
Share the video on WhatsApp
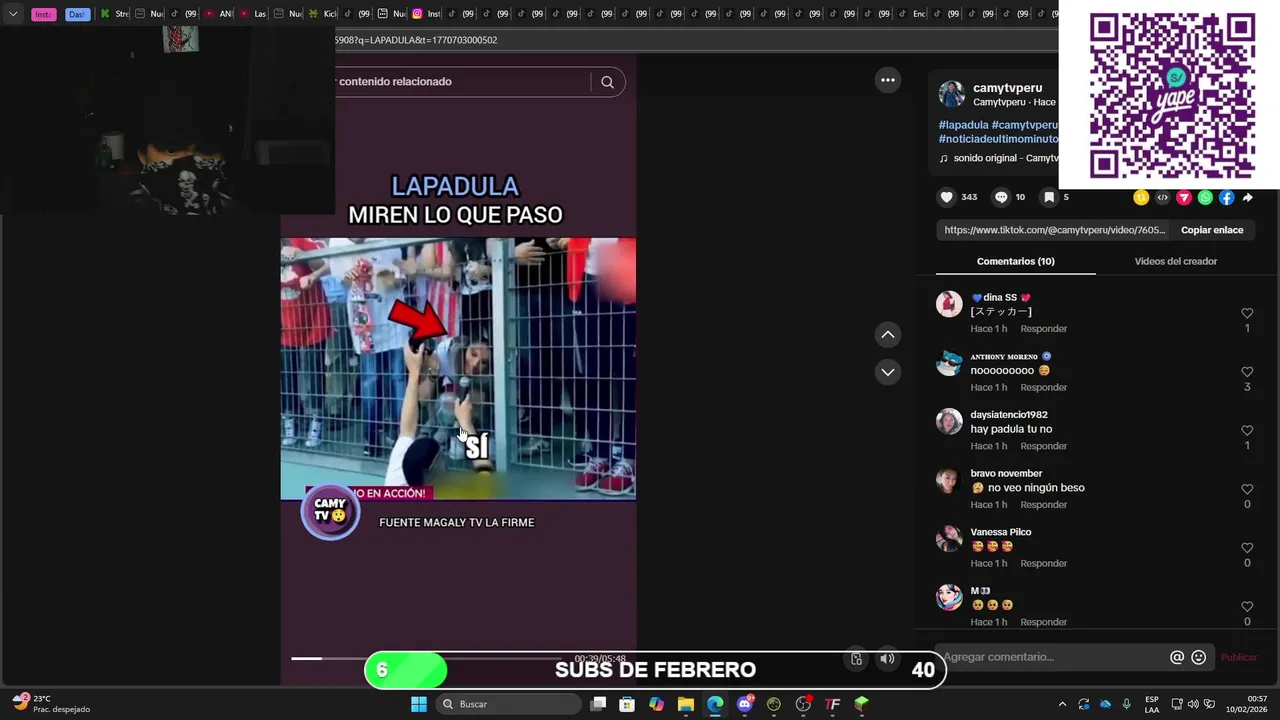click(x=1205, y=198)
